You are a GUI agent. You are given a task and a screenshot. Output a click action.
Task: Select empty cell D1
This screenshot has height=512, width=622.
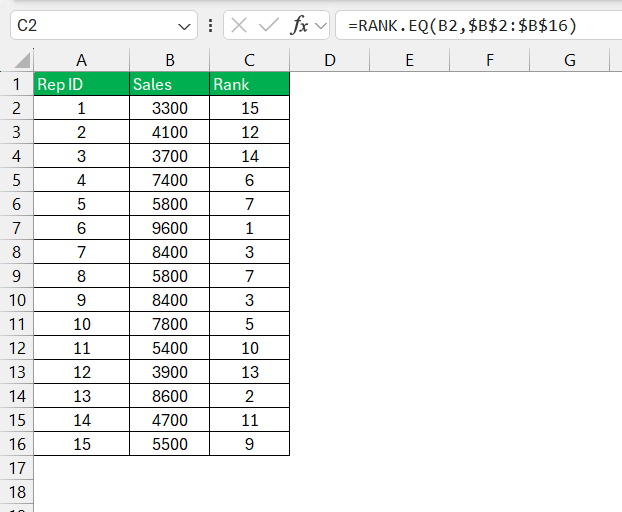(x=330, y=84)
